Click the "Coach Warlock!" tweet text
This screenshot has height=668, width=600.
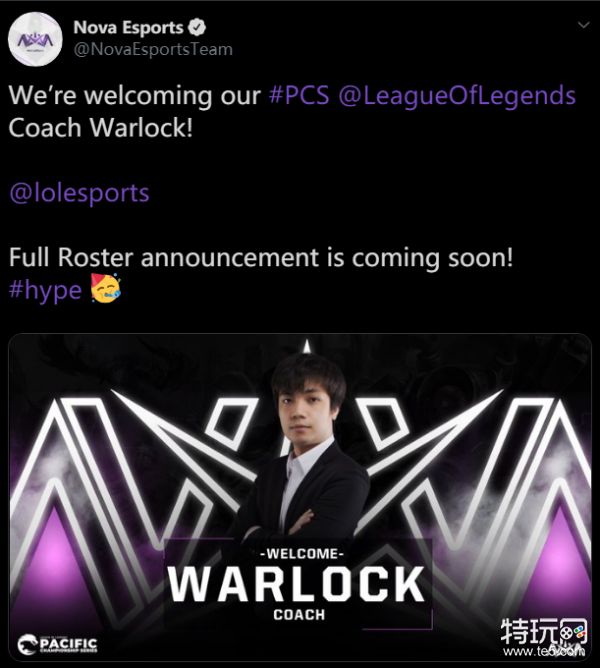[101, 128]
